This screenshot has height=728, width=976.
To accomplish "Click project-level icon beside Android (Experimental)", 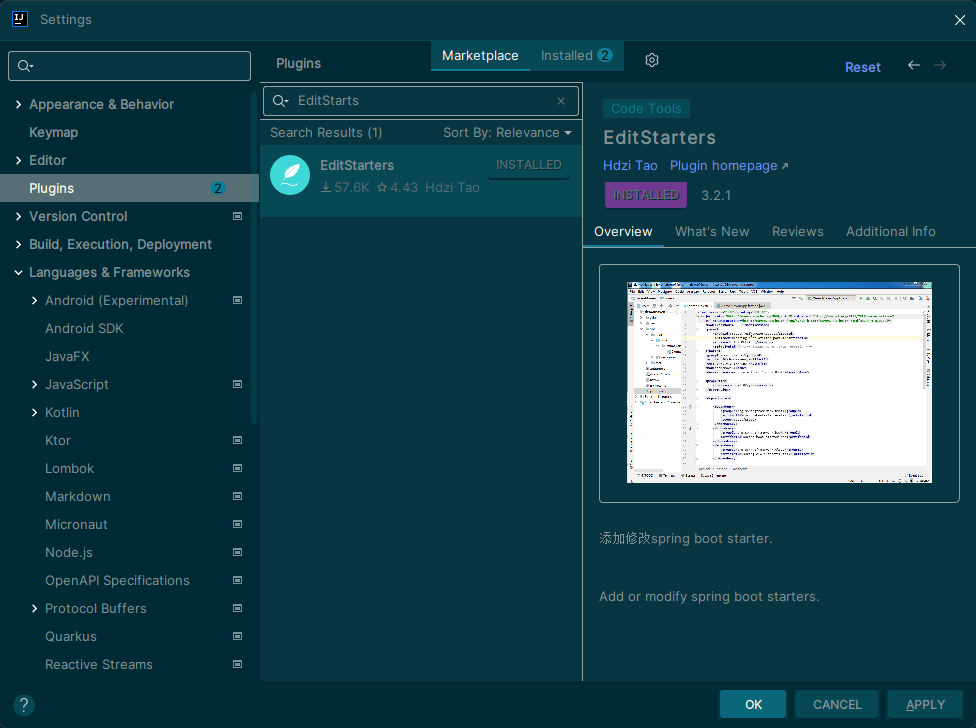I will pos(237,300).
